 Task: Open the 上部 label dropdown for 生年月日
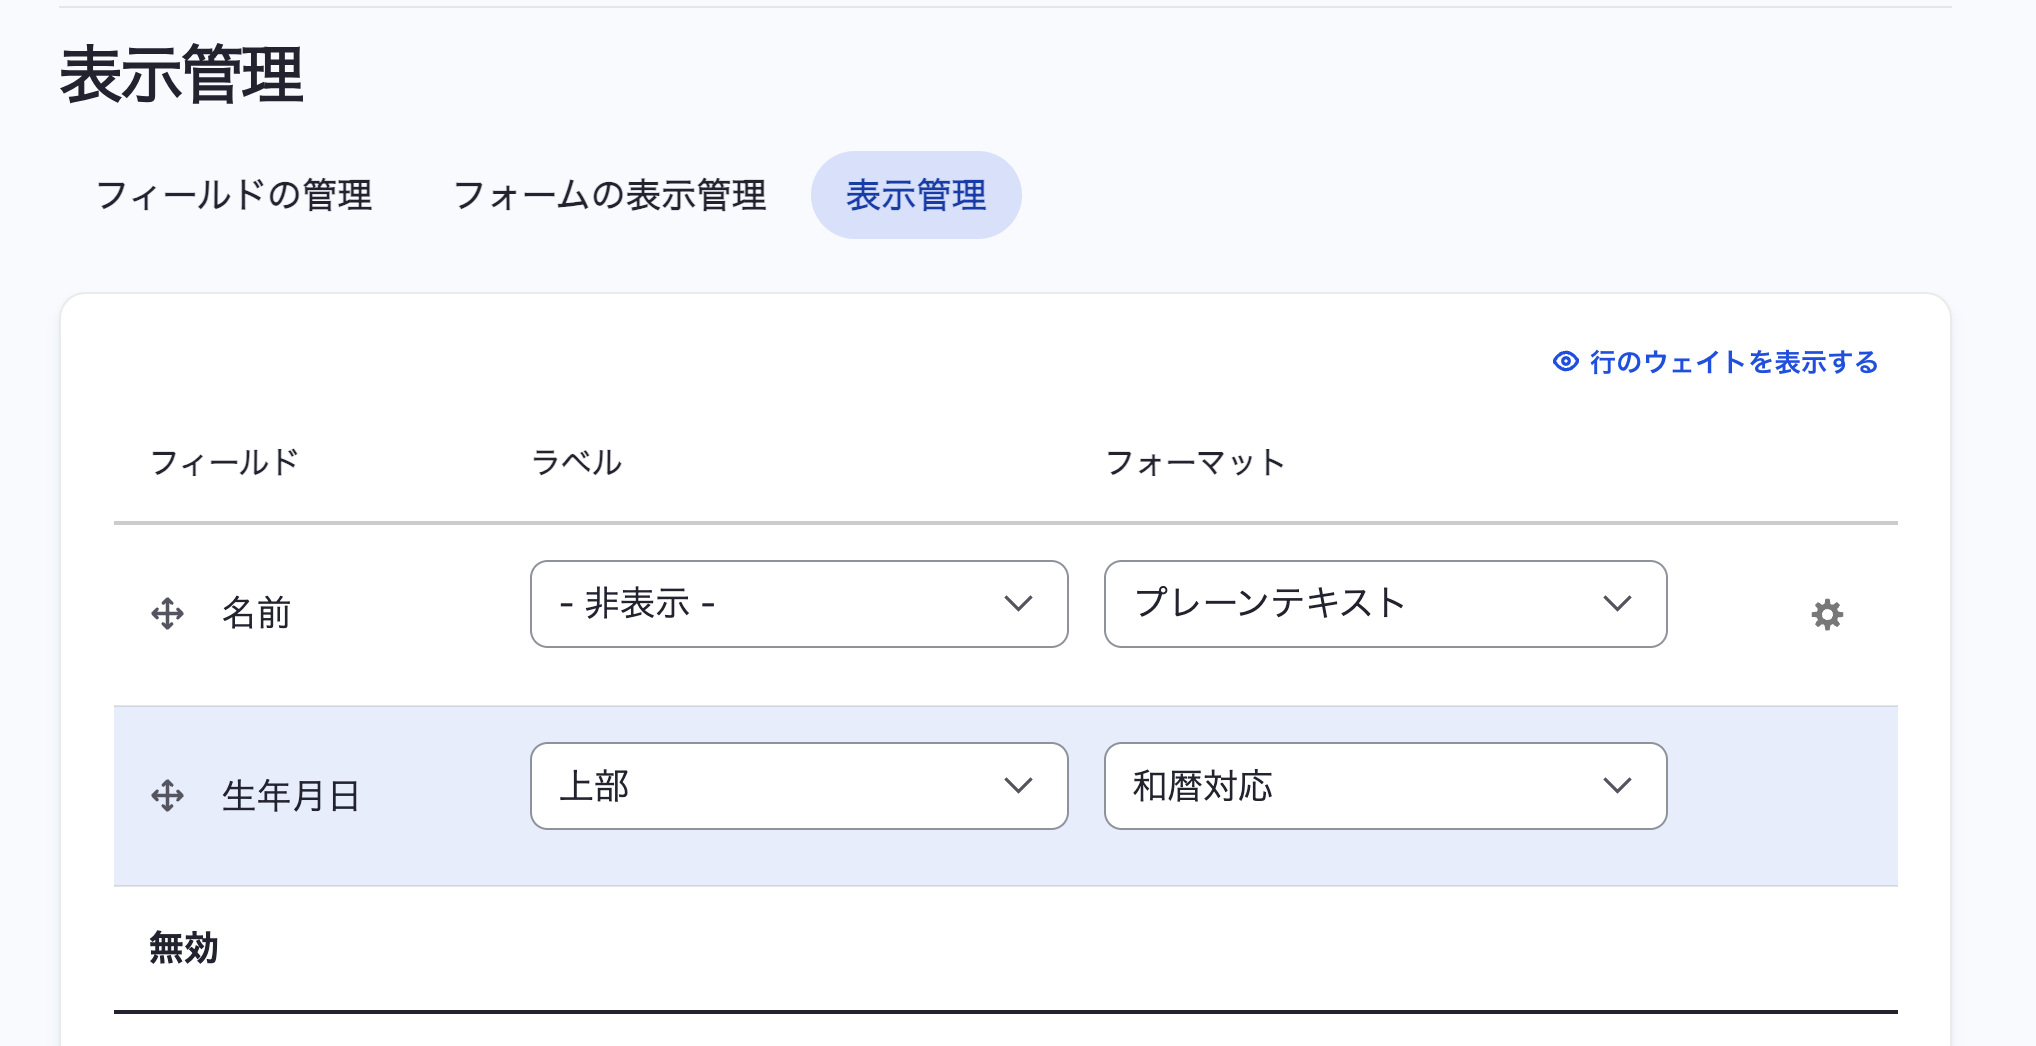798,786
